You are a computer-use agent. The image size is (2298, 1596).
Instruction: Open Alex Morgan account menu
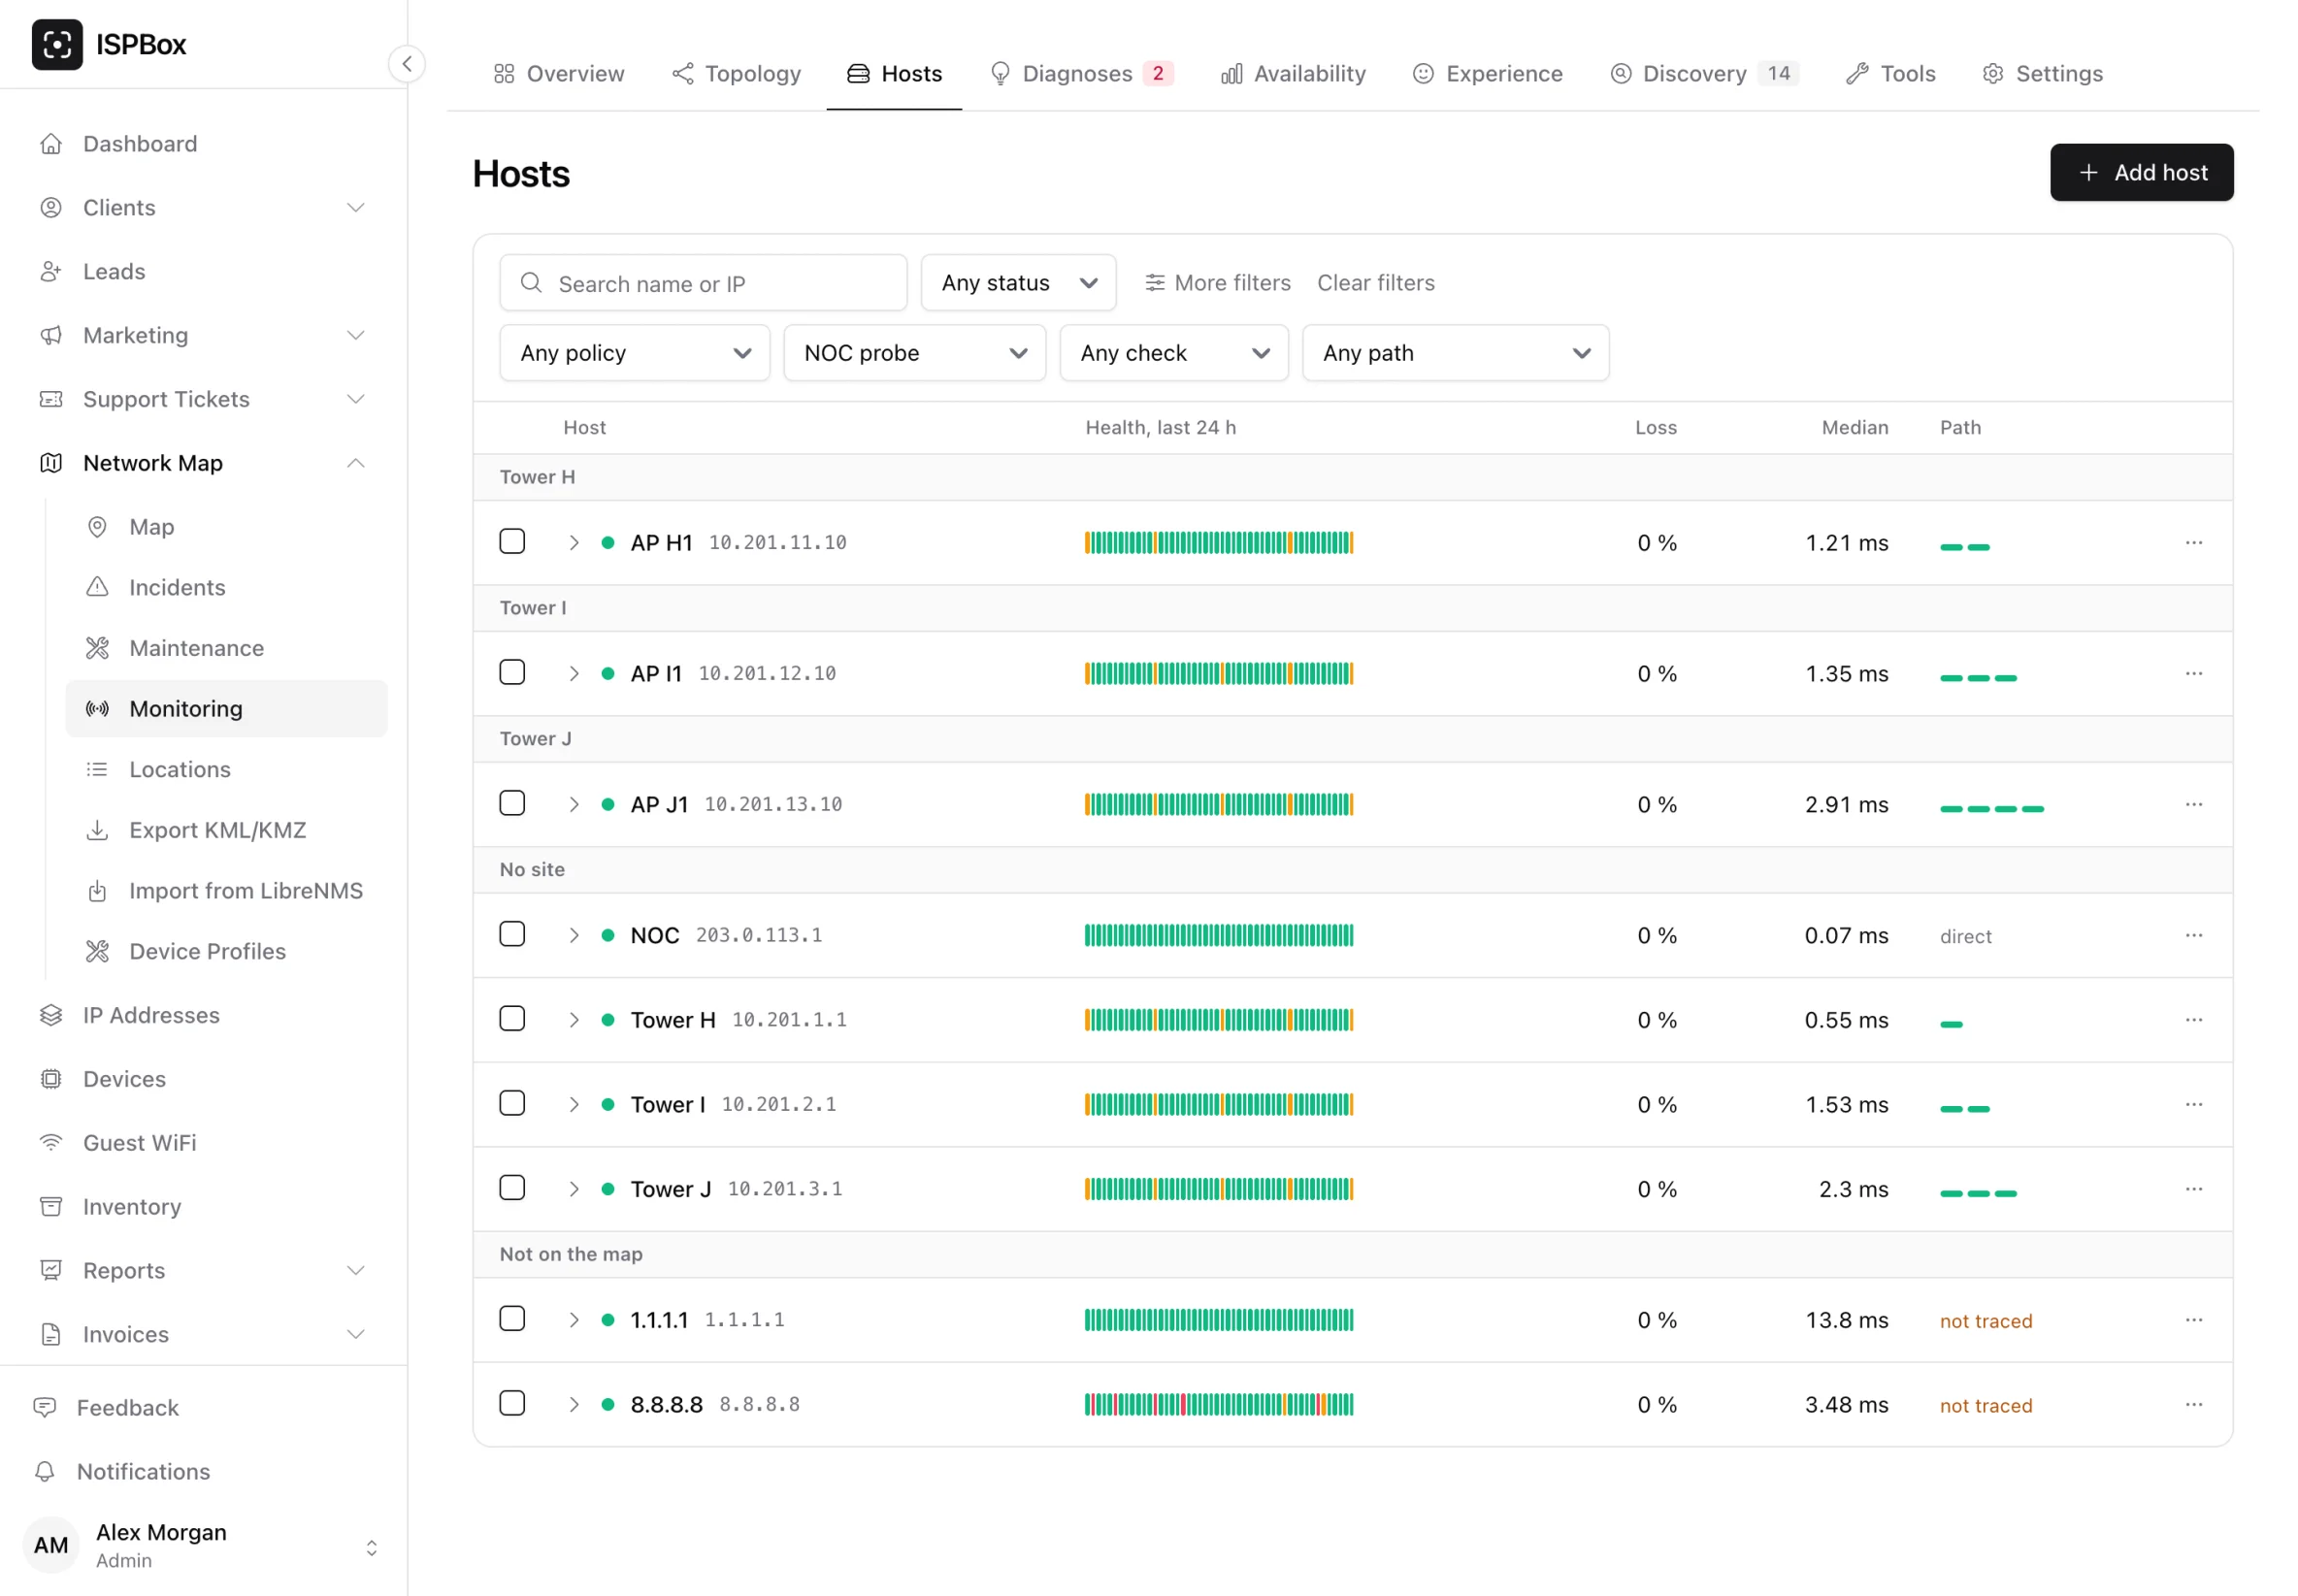click(x=203, y=1545)
